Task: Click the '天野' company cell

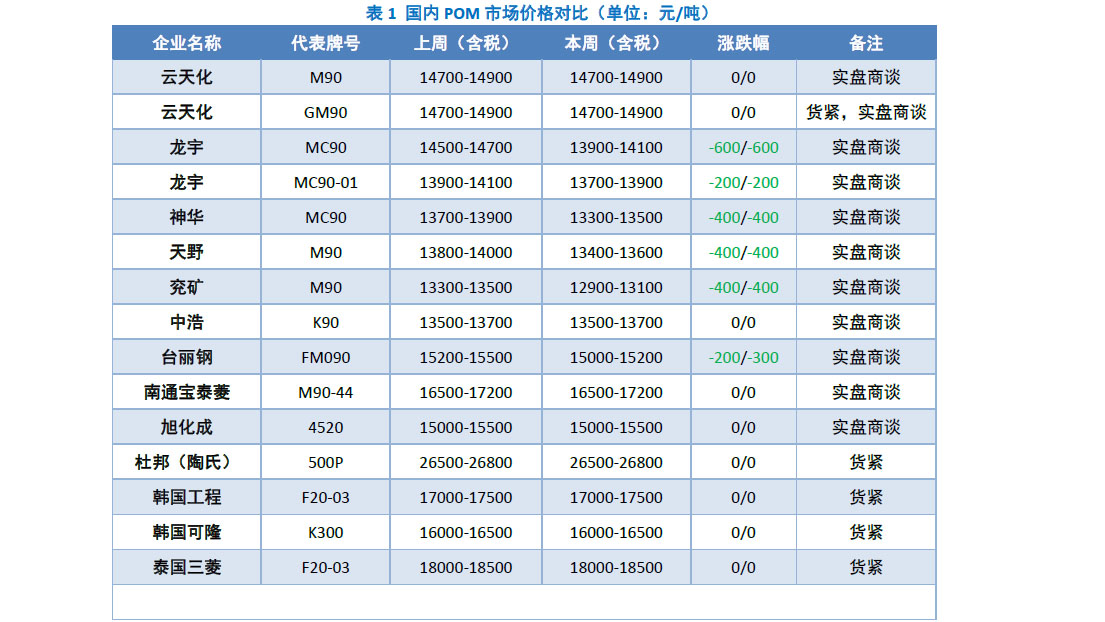Action: (187, 252)
